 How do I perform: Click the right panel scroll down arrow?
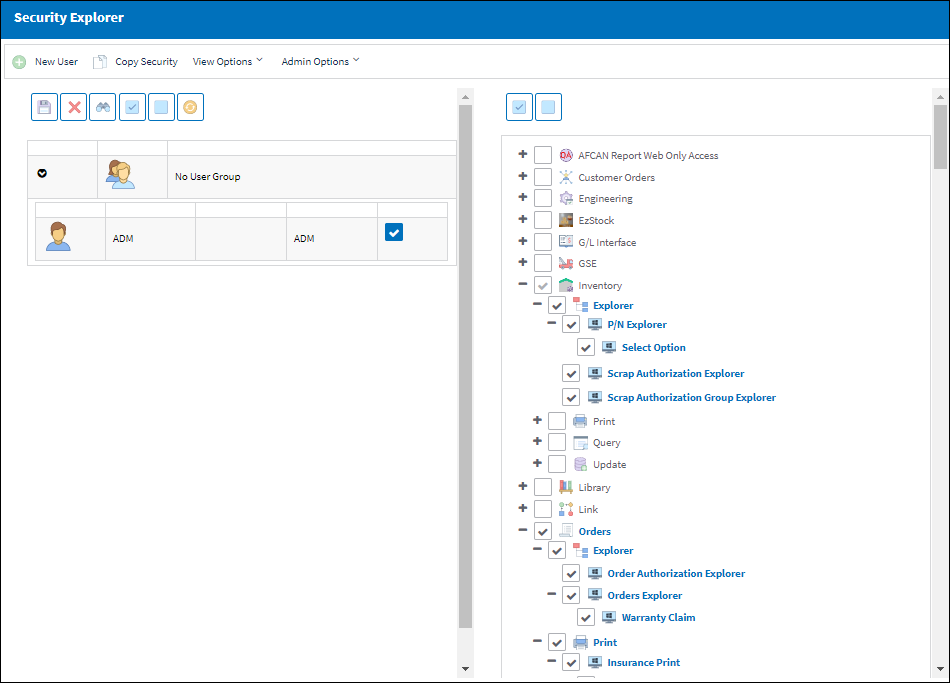click(x=940, y=669)
